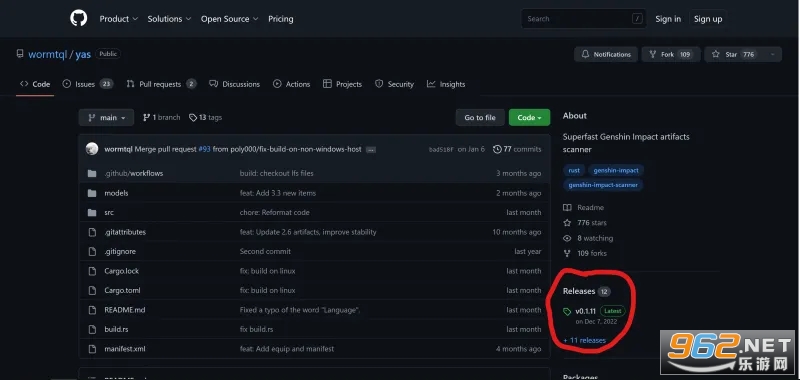Select the Code tab

click(x=35, y=84)
